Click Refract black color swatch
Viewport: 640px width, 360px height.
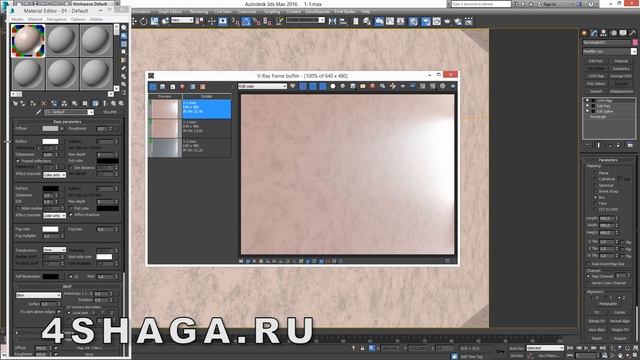pyautogui.click(x=50, y=189)
